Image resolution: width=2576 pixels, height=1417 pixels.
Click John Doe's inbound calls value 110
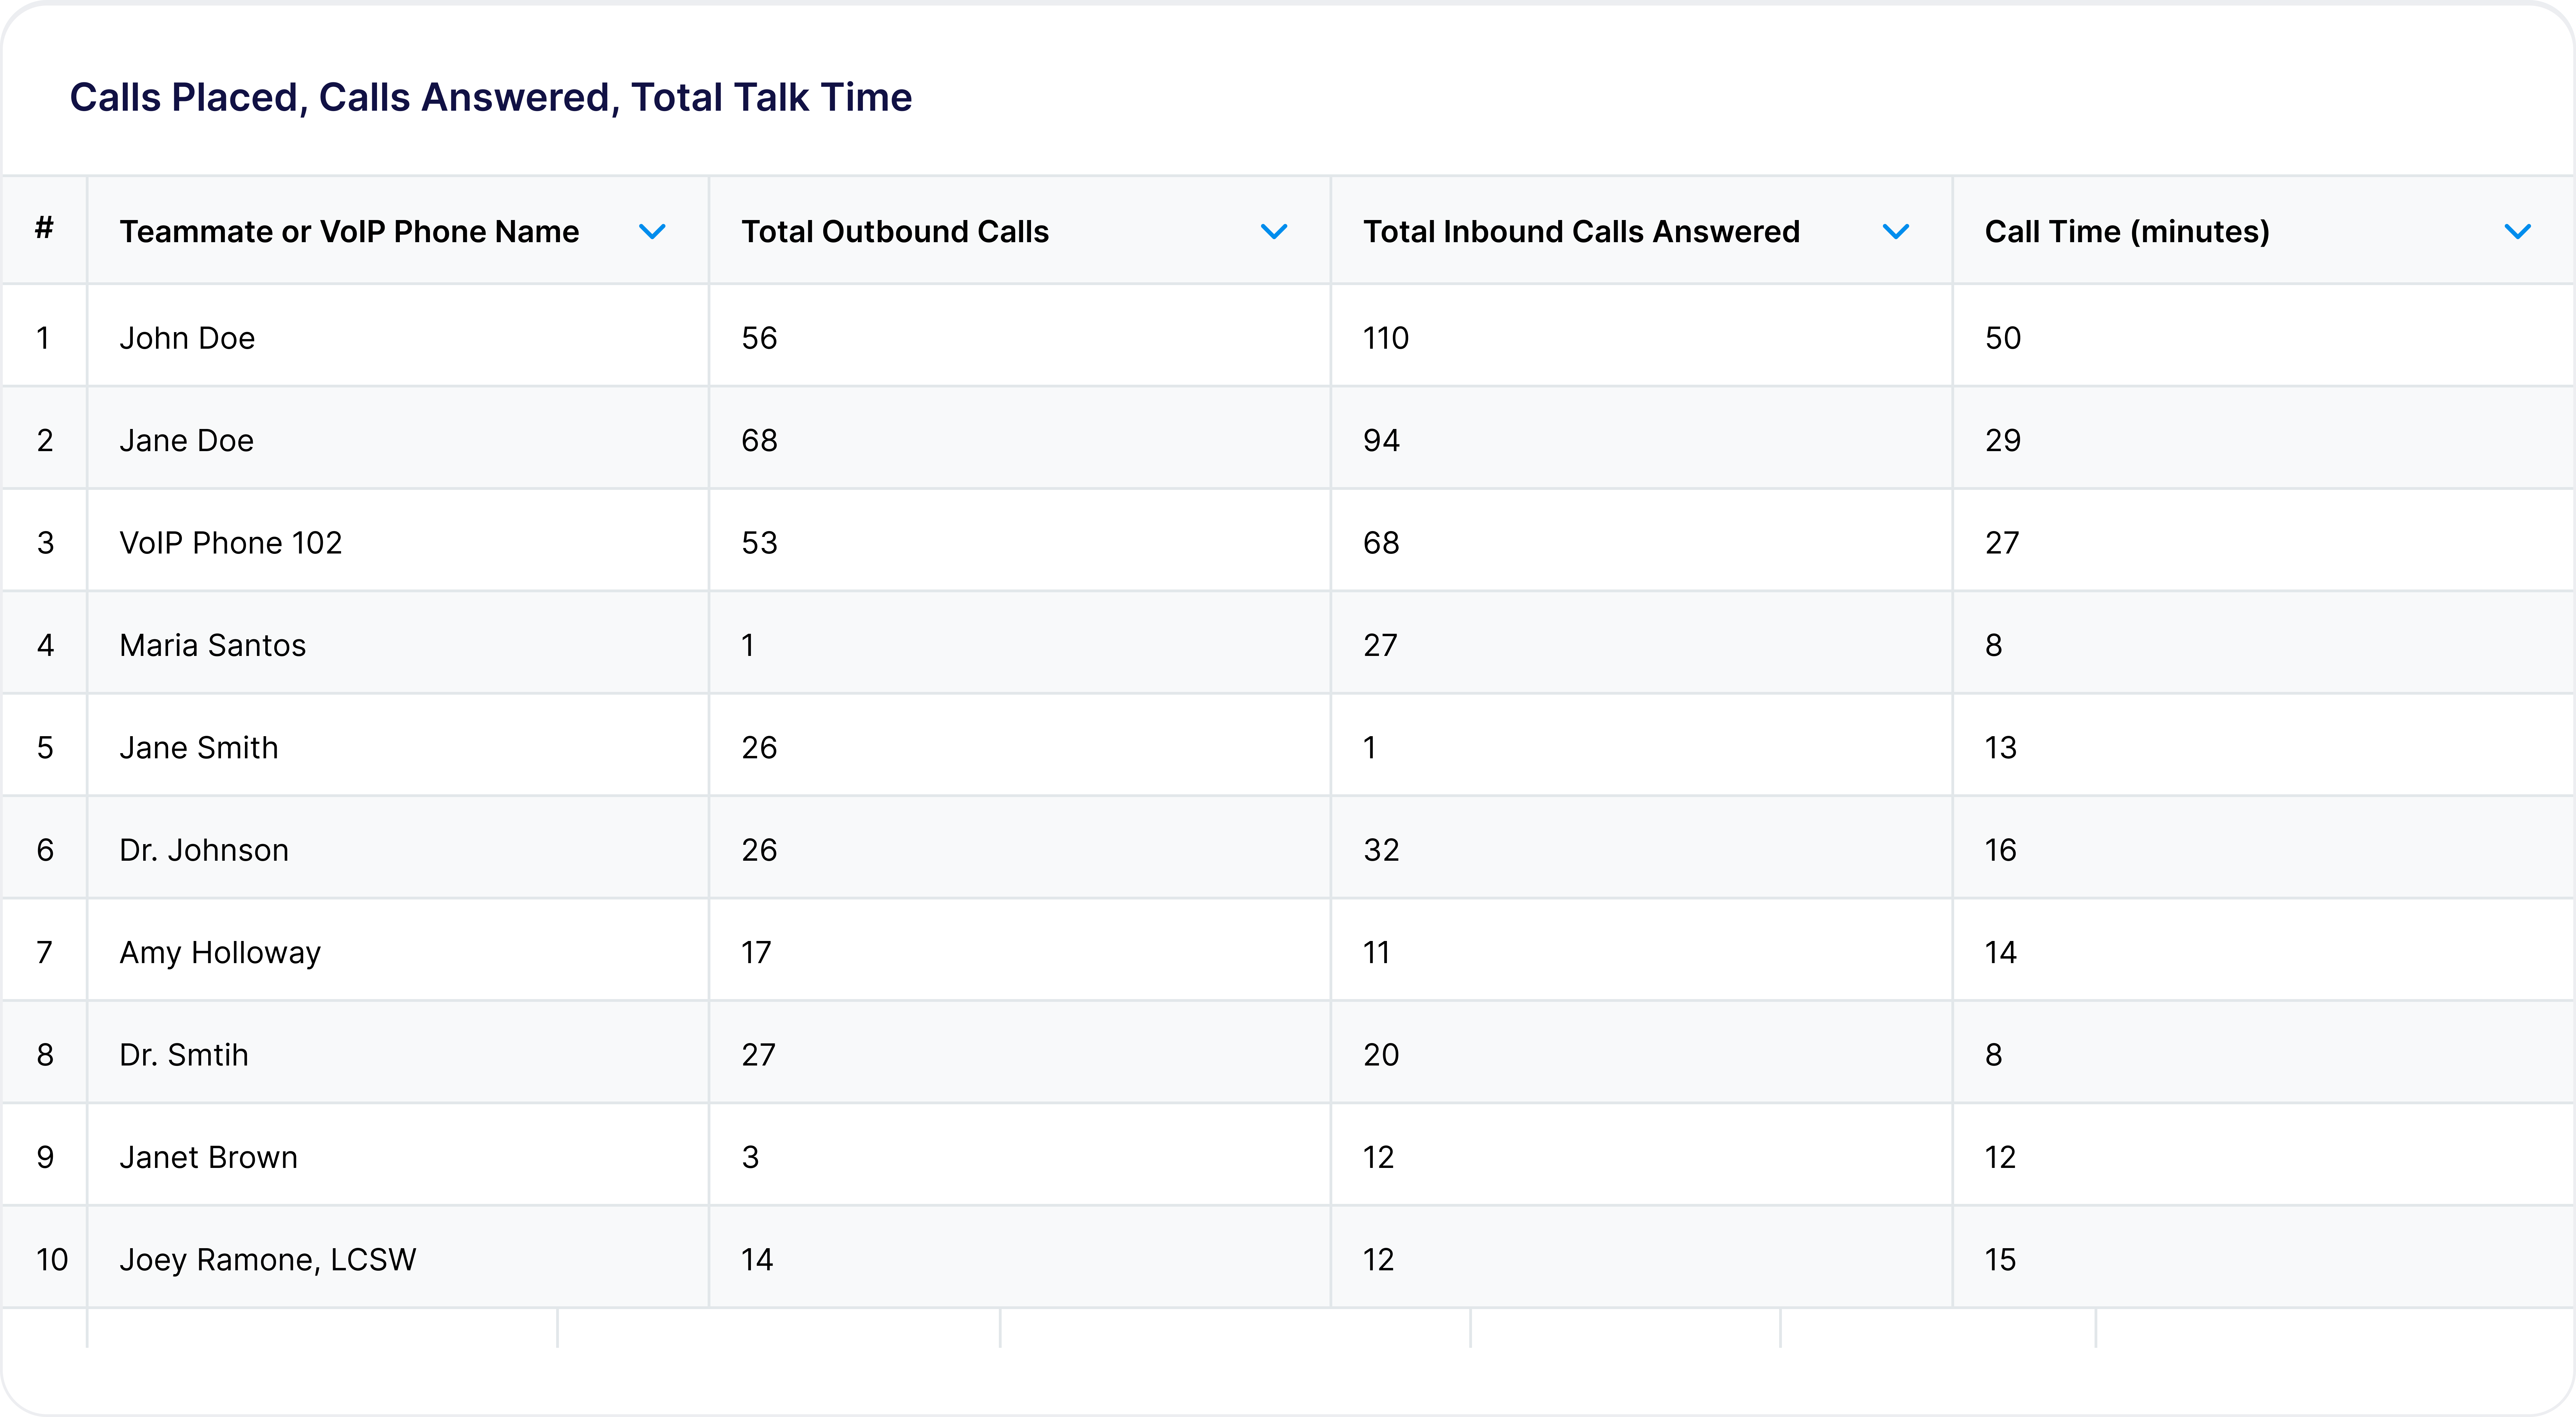tap(1386, 338)
